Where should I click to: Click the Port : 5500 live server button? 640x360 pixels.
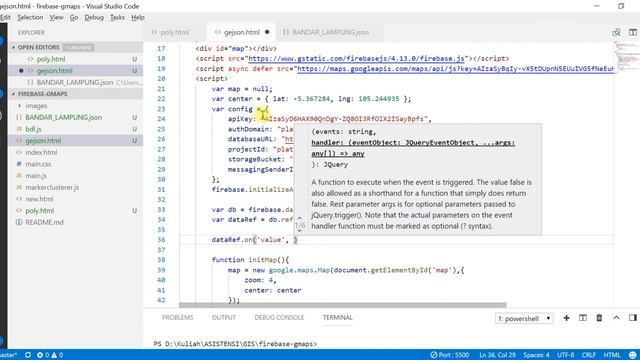pos(450,355)
